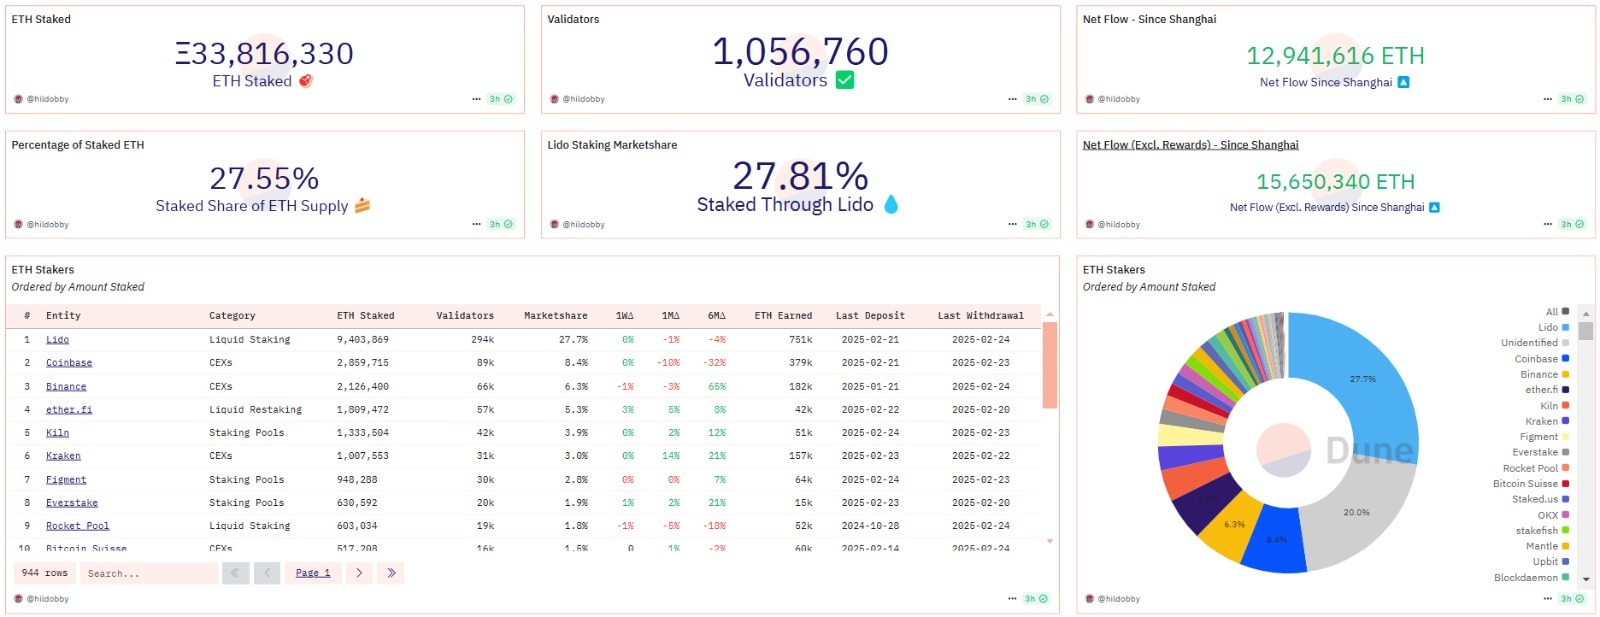The height and width of the screenshot is (617, 1600).
Task: Open options menu on Net Flow - Since Shanghai card
Action: 1548,99
